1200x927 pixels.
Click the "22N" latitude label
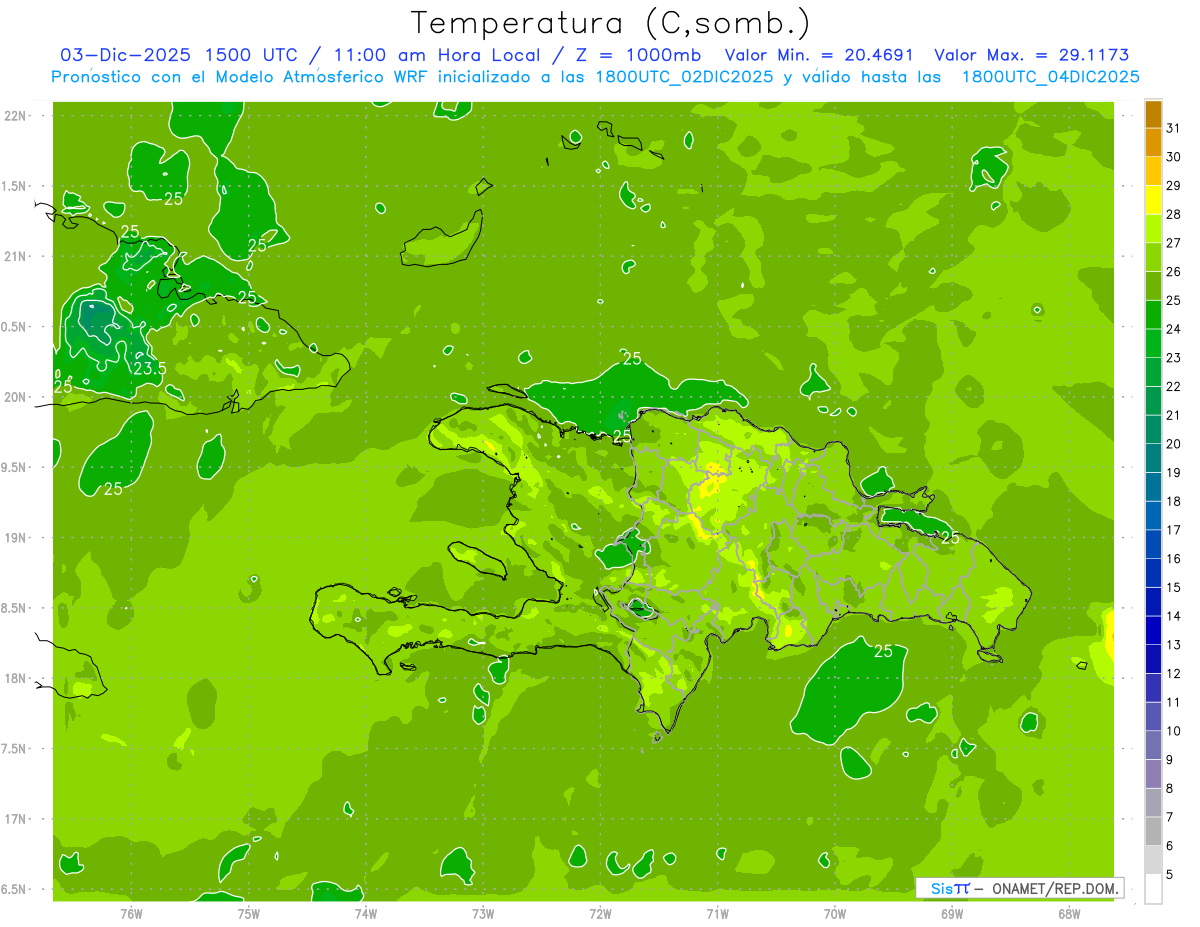(15, 116)
